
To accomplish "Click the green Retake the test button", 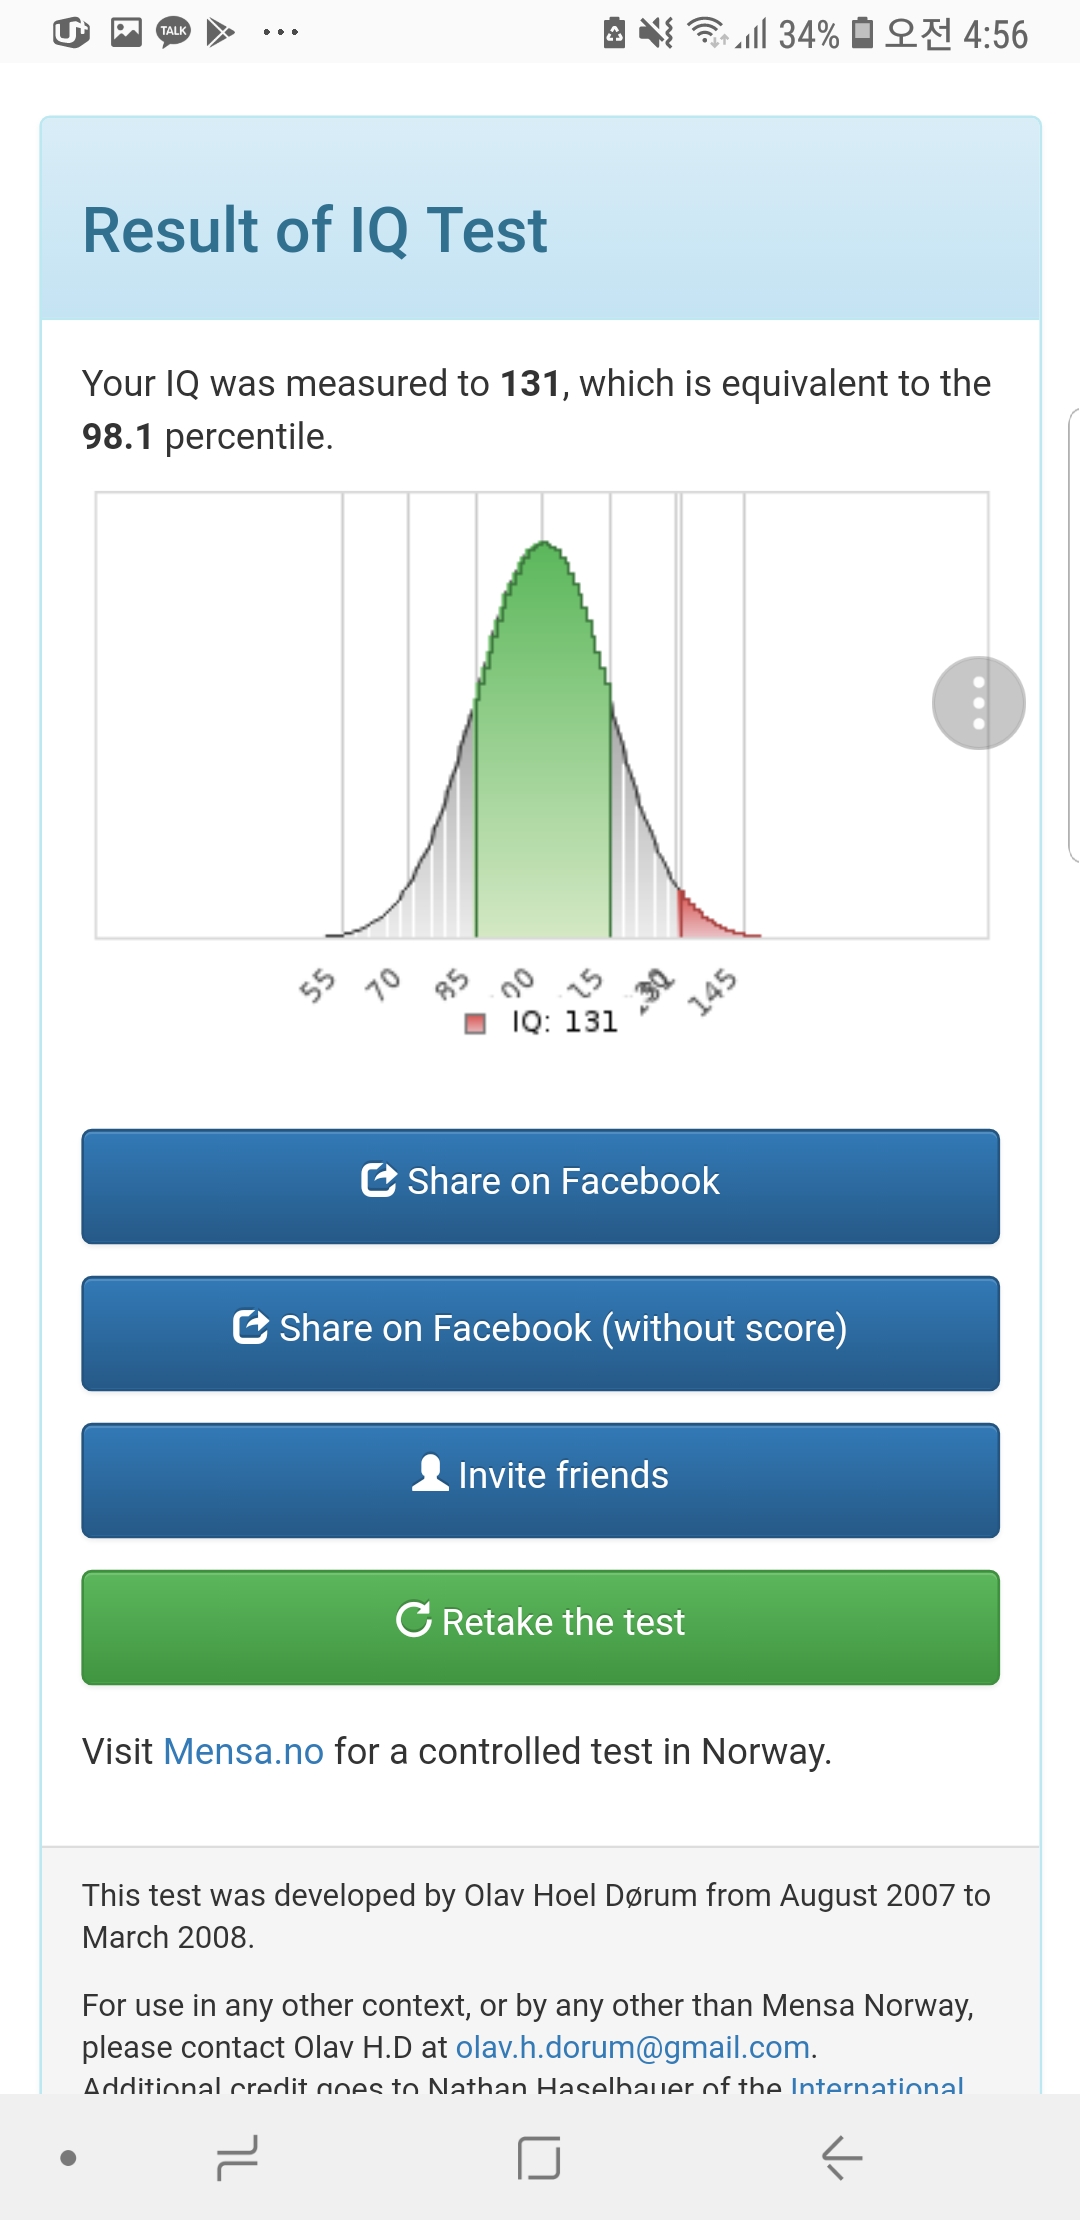I will click(x=540, y=1627).
